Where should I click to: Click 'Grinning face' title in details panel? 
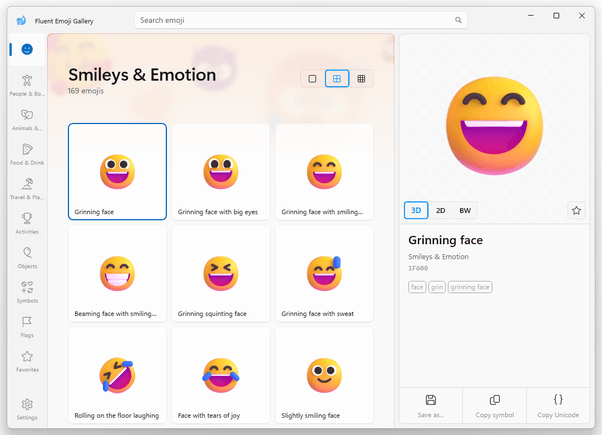pyautogui.click(x=445, y=240)
